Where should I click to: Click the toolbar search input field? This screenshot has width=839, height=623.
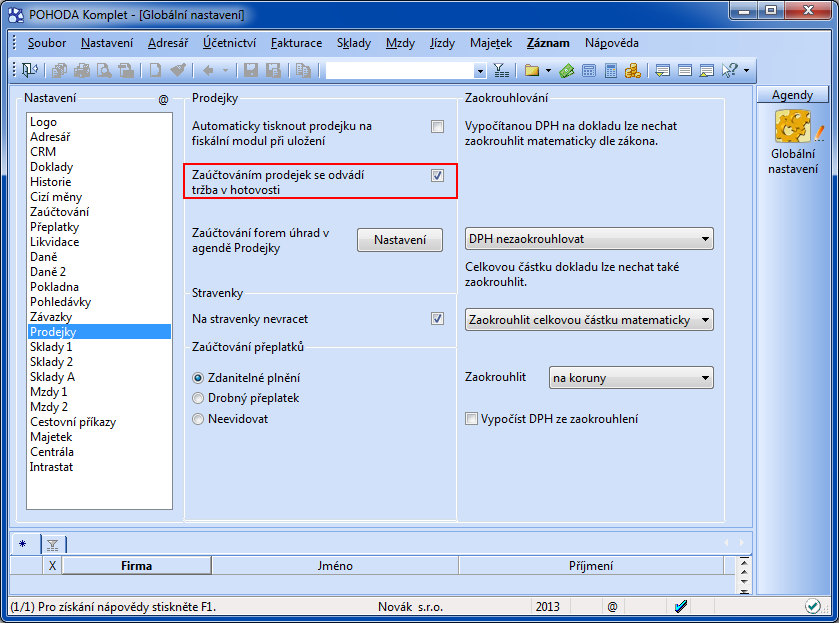pos(400,71)
